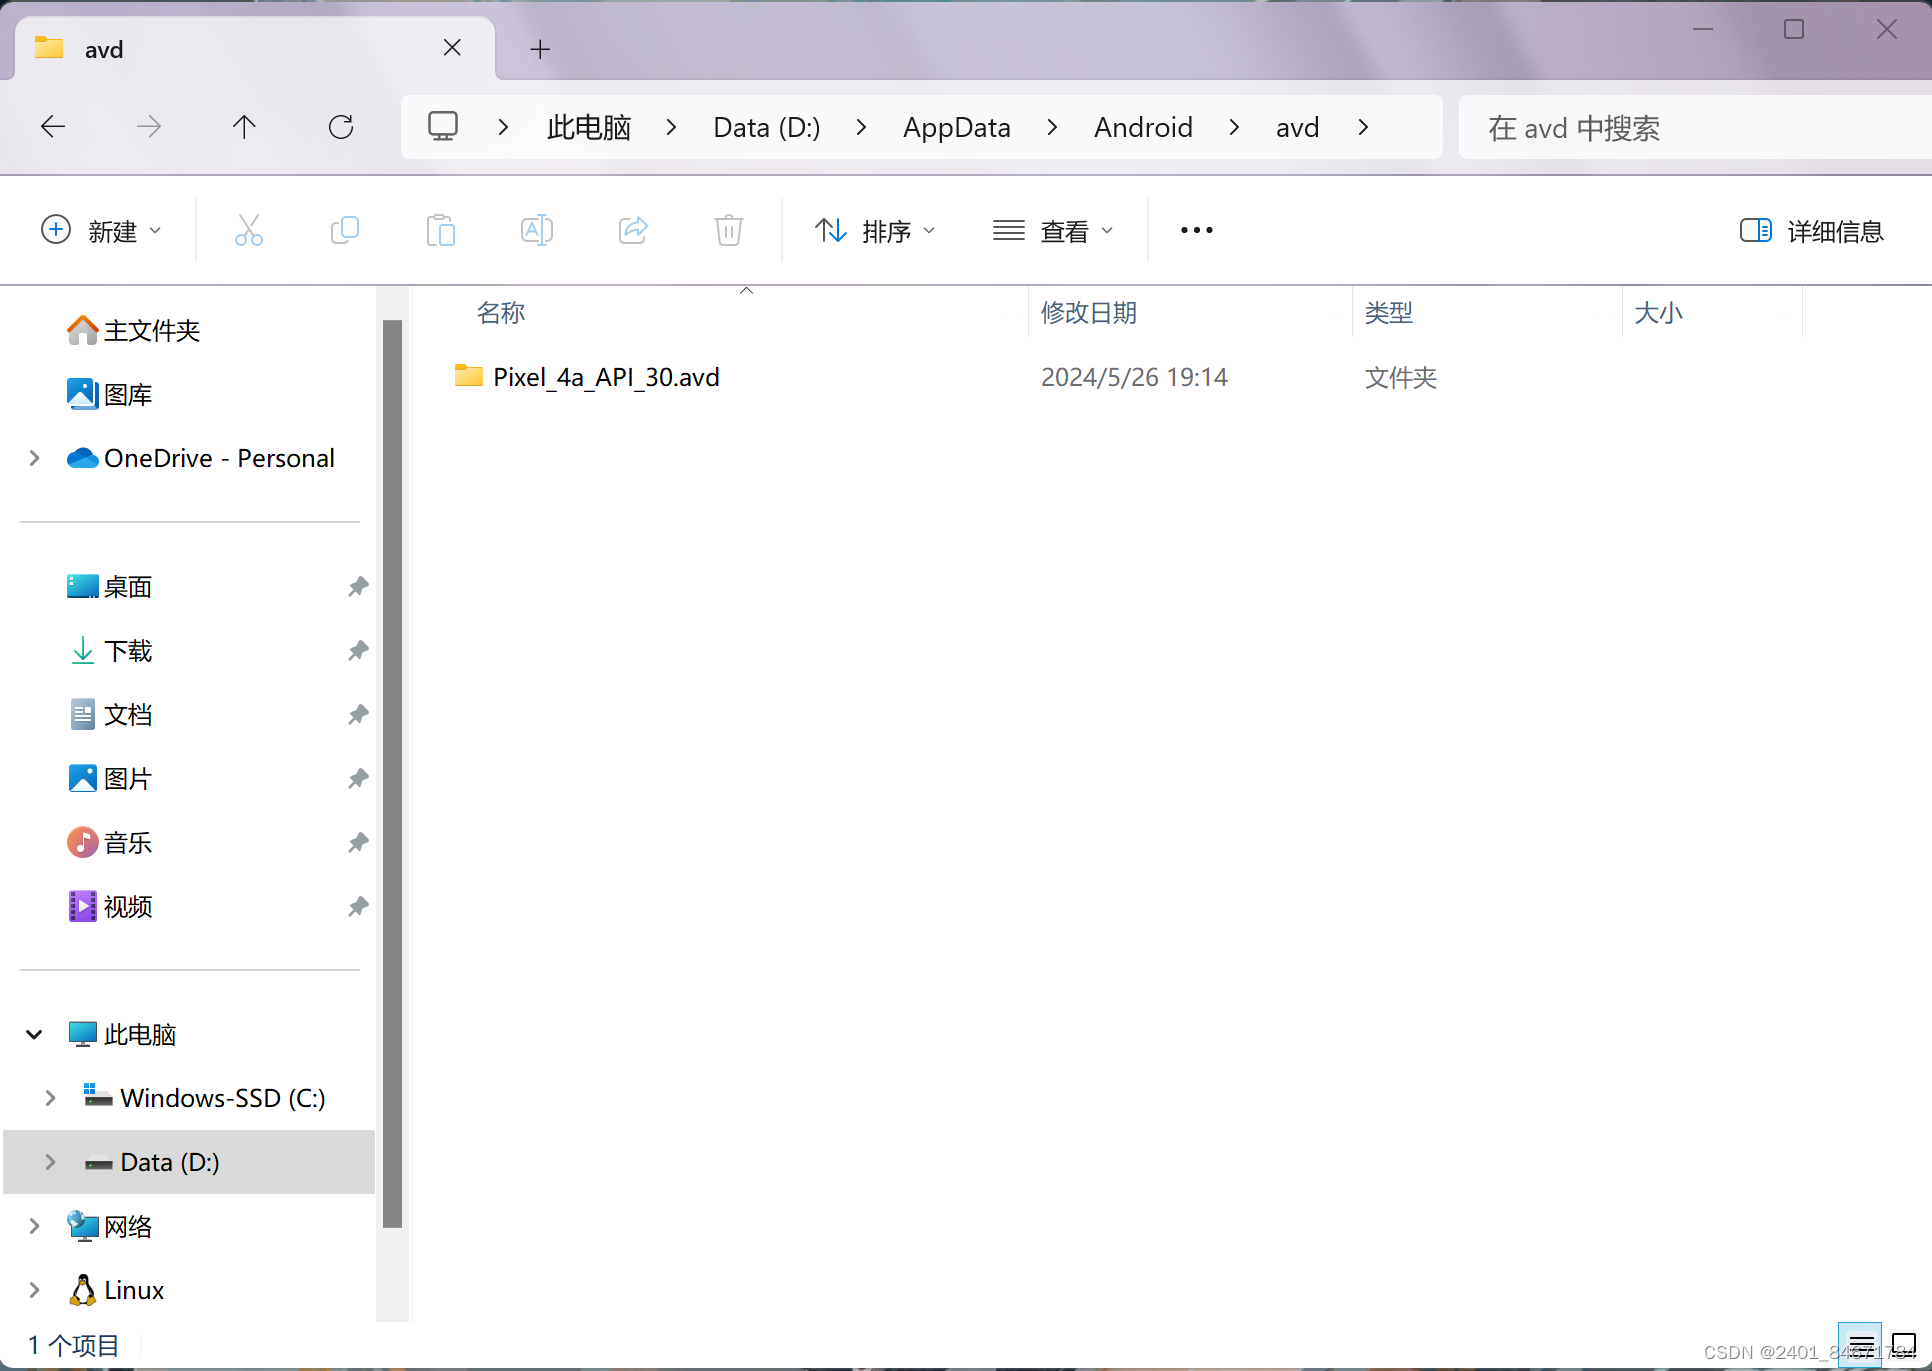The height and width of the screenshot is (1371, 1932).
Task: Refresh the current folder view
Action: (341, 127)
